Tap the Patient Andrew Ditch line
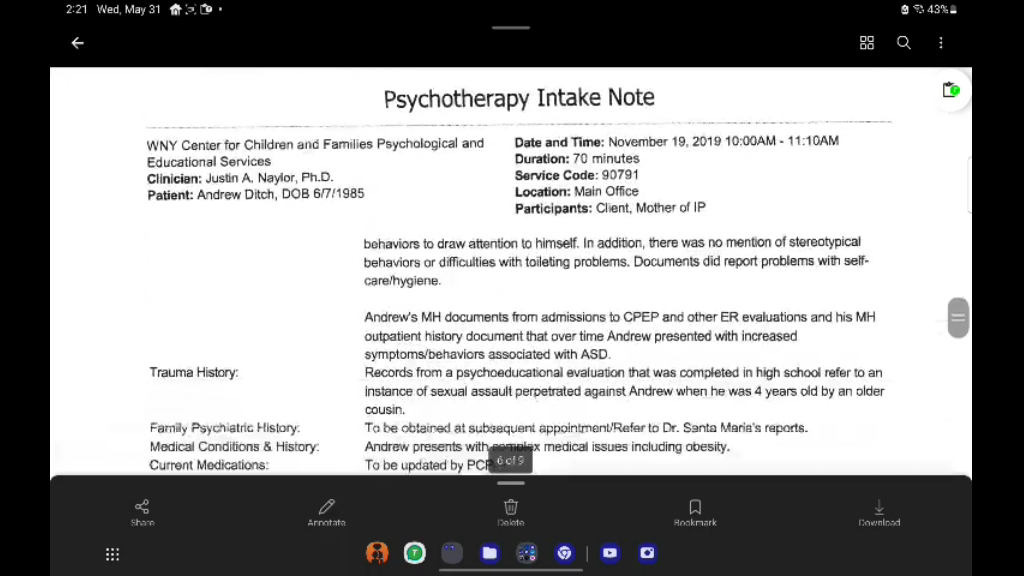 coord(255,194)
